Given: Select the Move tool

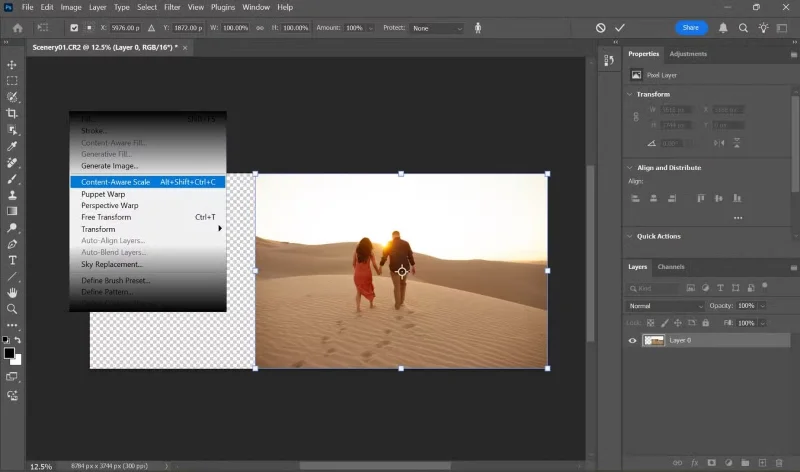Looking at the screenshot, I should pos(12,65).
